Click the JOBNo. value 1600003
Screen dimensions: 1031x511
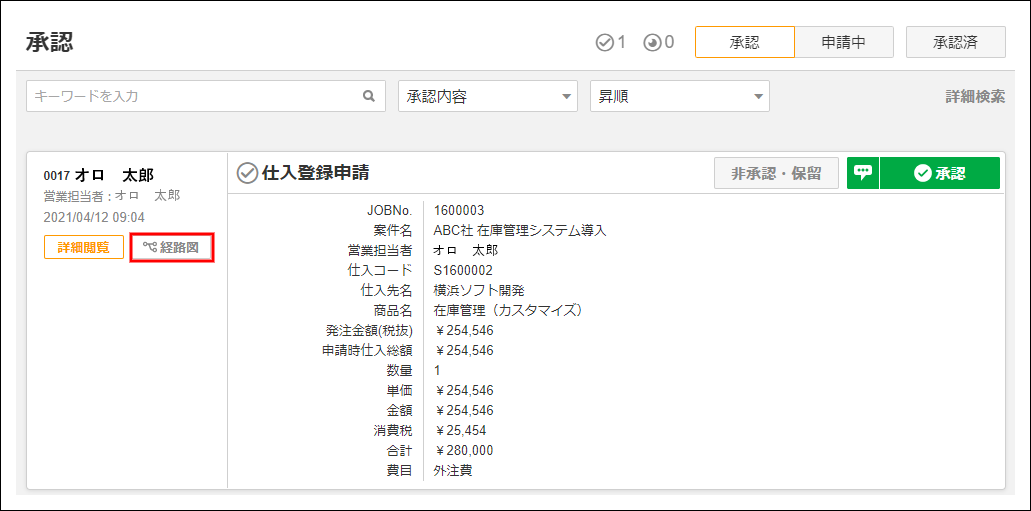pos(459,210)
